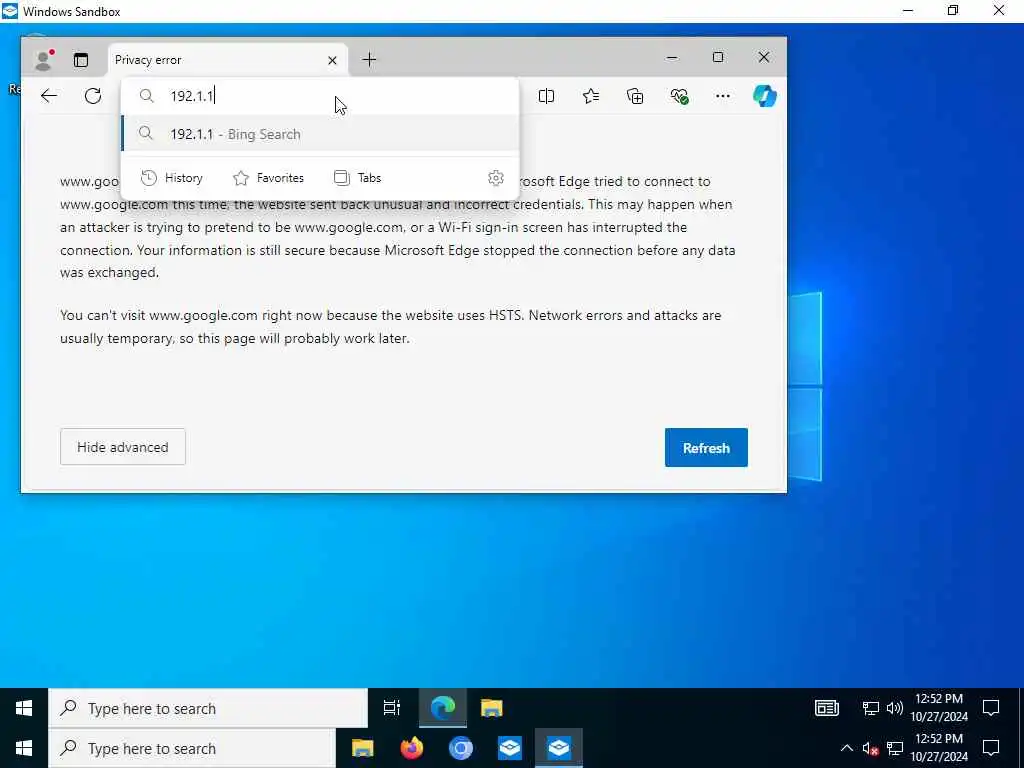1024x768 pixels.
Task: Open network icon in lower tray
Action: 895,748
